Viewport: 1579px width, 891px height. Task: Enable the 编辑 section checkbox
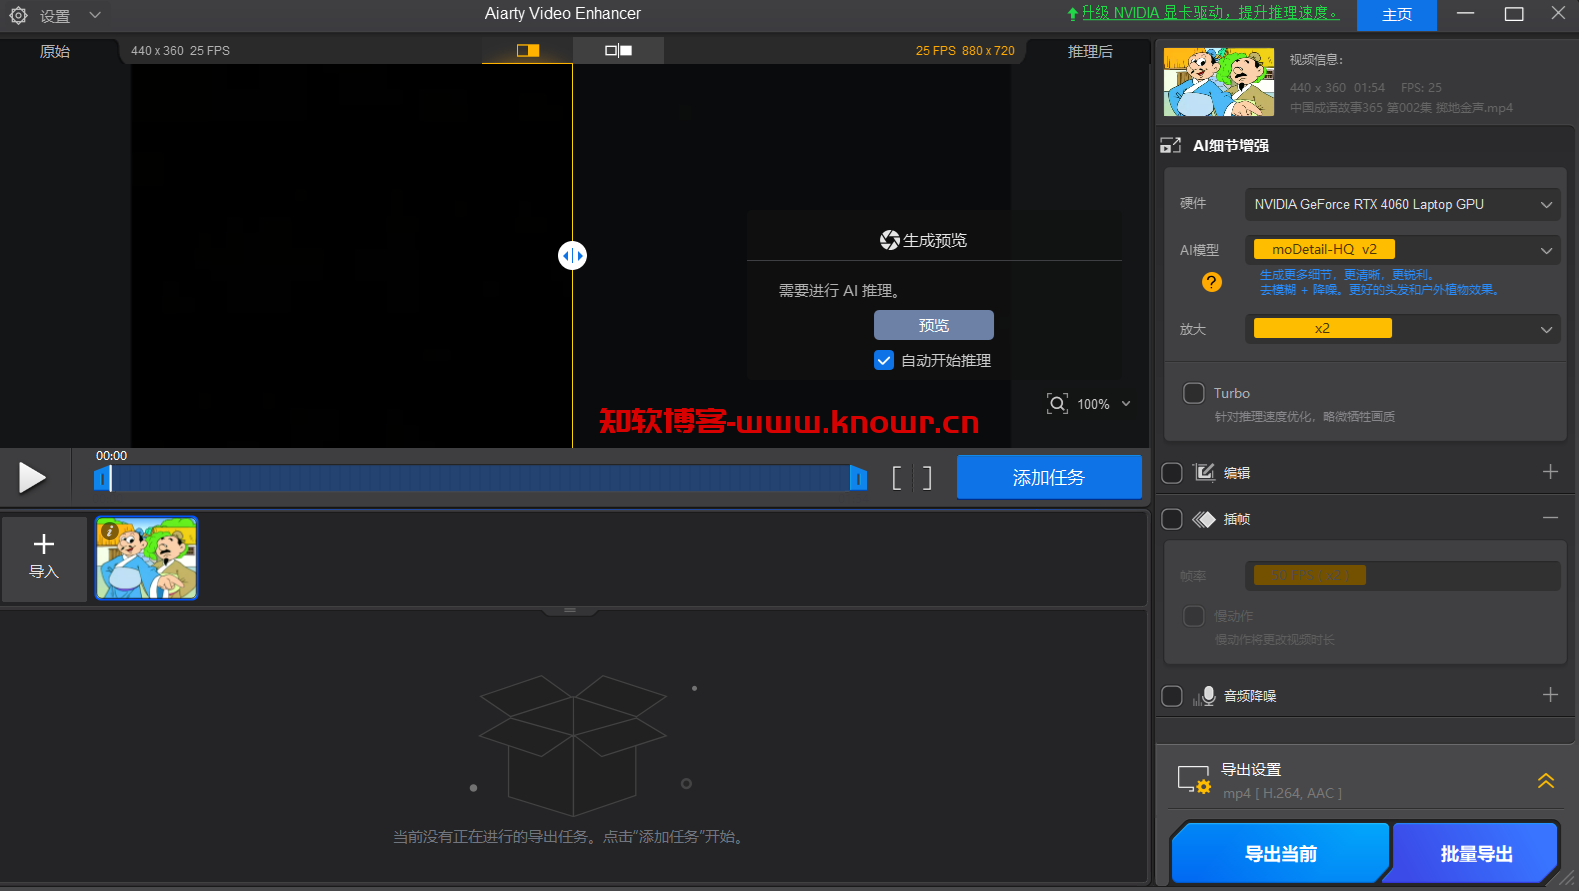(x=1172, y=473)
